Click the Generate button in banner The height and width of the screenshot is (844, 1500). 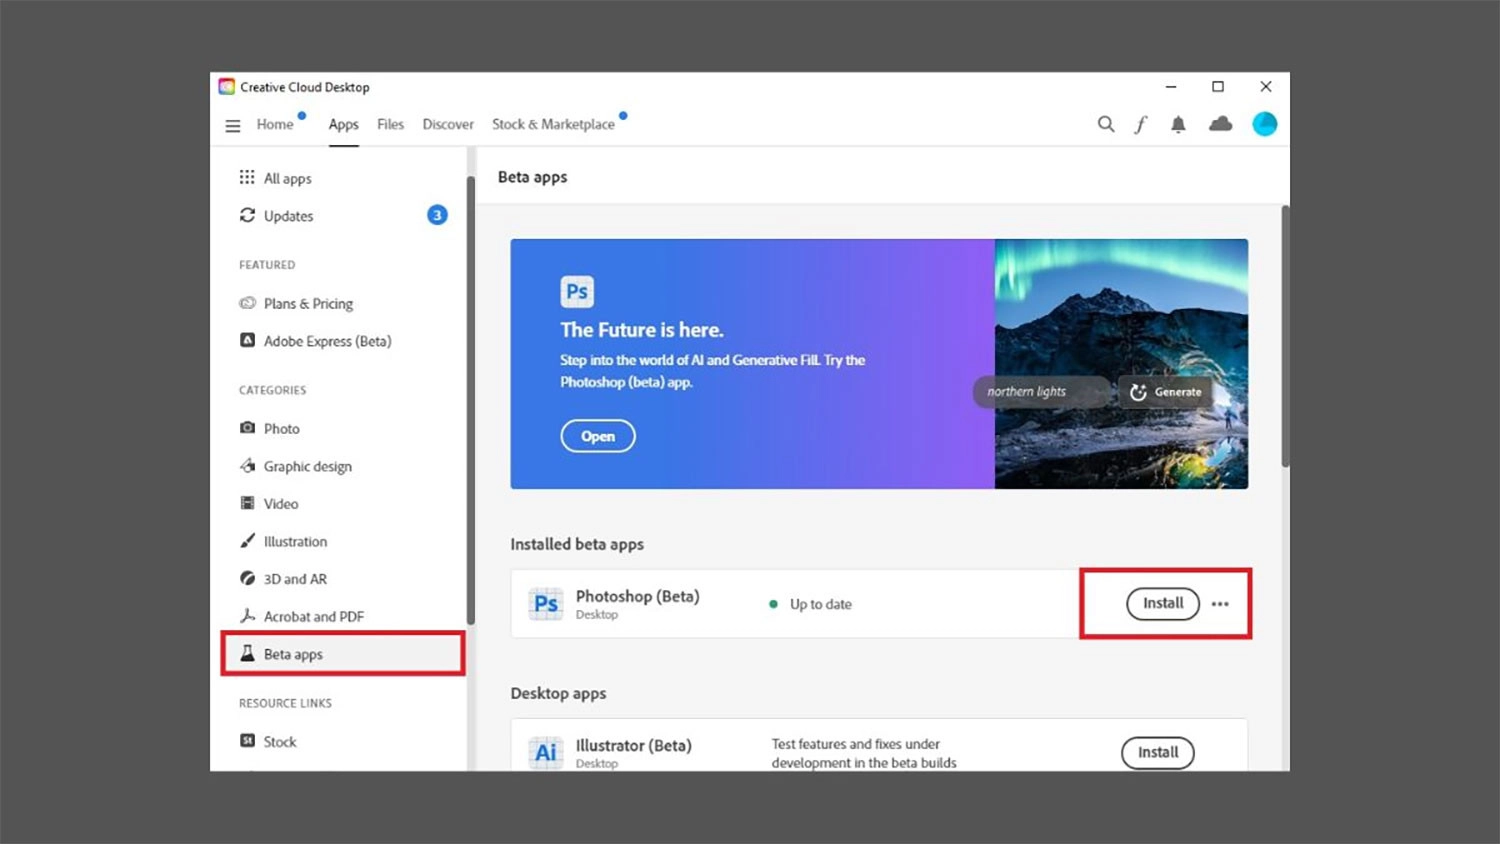[1166, 392]
